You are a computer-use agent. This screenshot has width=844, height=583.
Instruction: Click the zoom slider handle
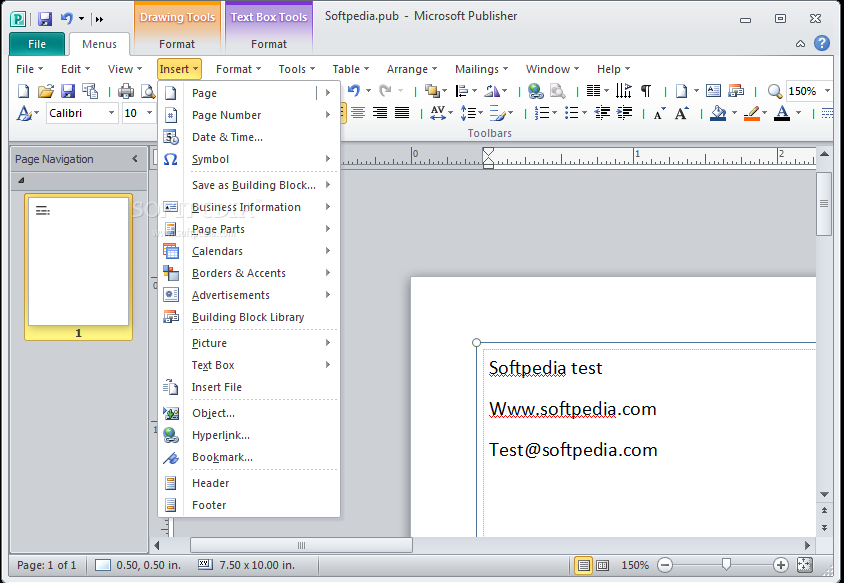(x=726, y=564)
